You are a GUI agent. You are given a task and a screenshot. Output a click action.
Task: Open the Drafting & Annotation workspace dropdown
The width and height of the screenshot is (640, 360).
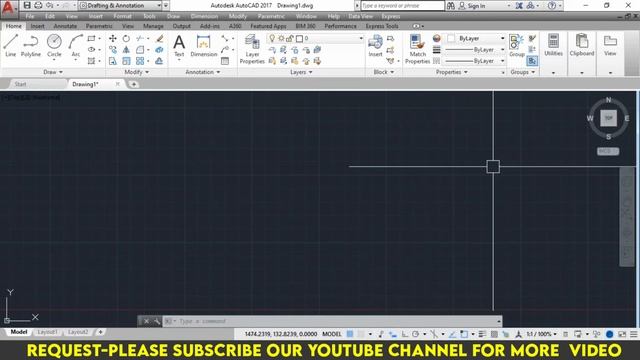[x=120, y=5]
